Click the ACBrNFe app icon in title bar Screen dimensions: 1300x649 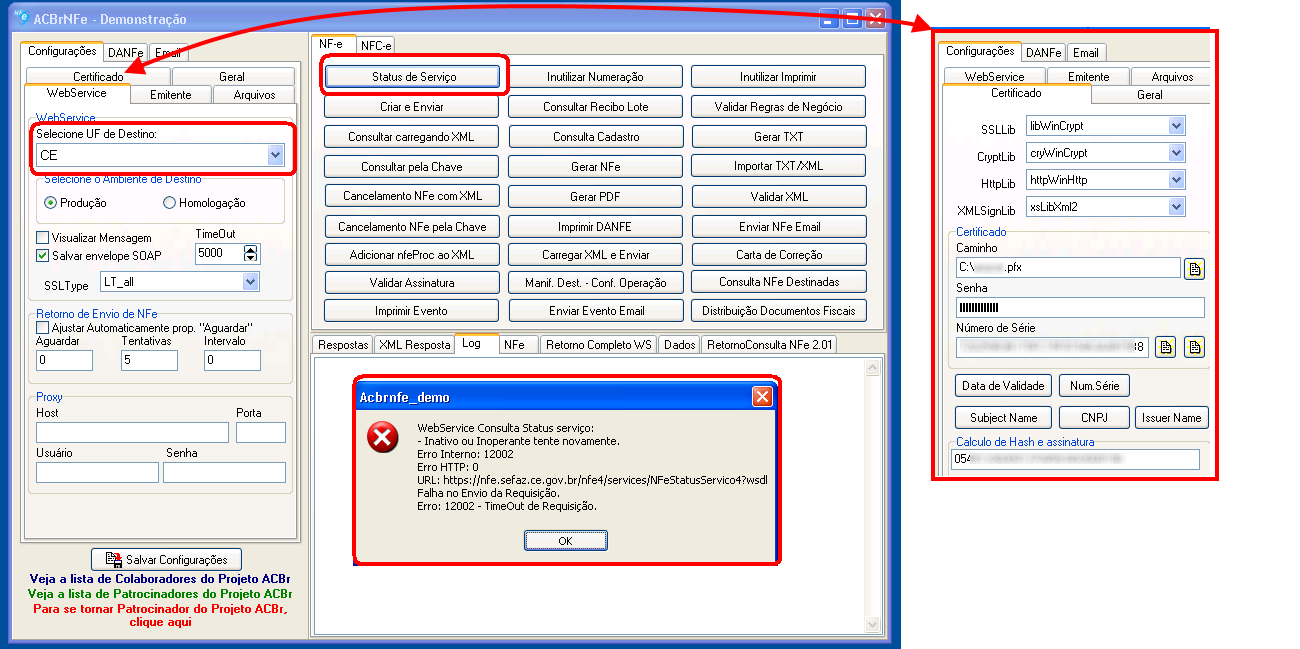(x=20, y=19)
